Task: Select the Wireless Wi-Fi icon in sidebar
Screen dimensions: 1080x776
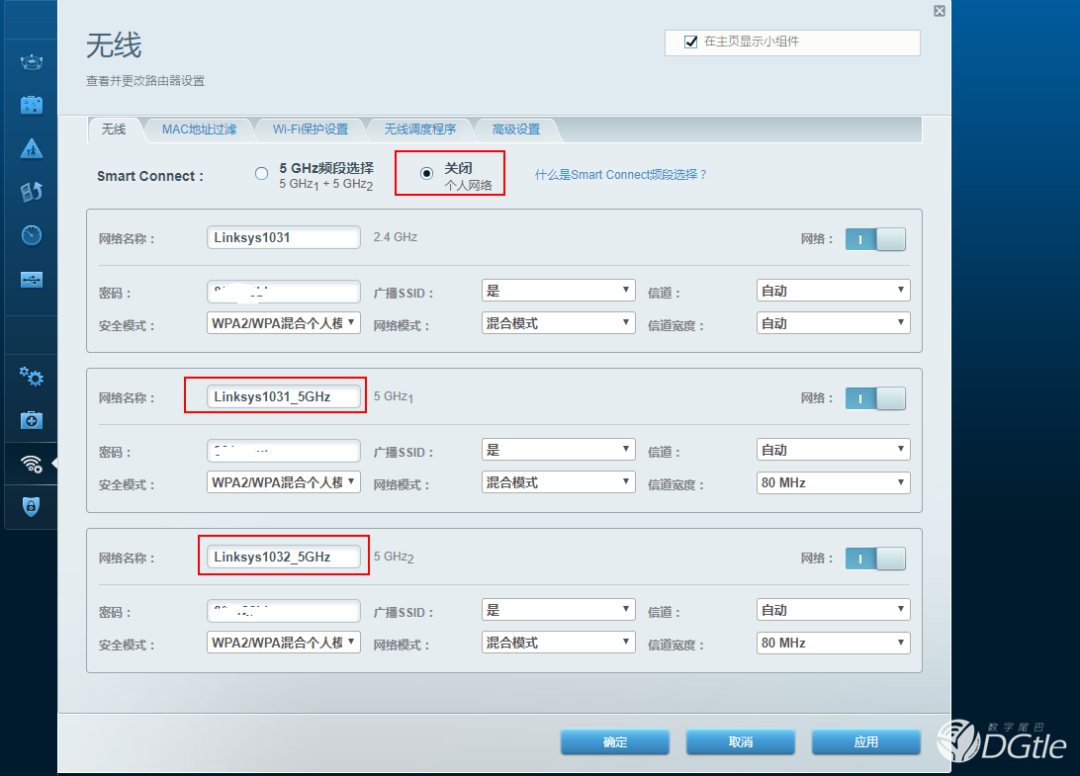Action: tap(32, 464)
